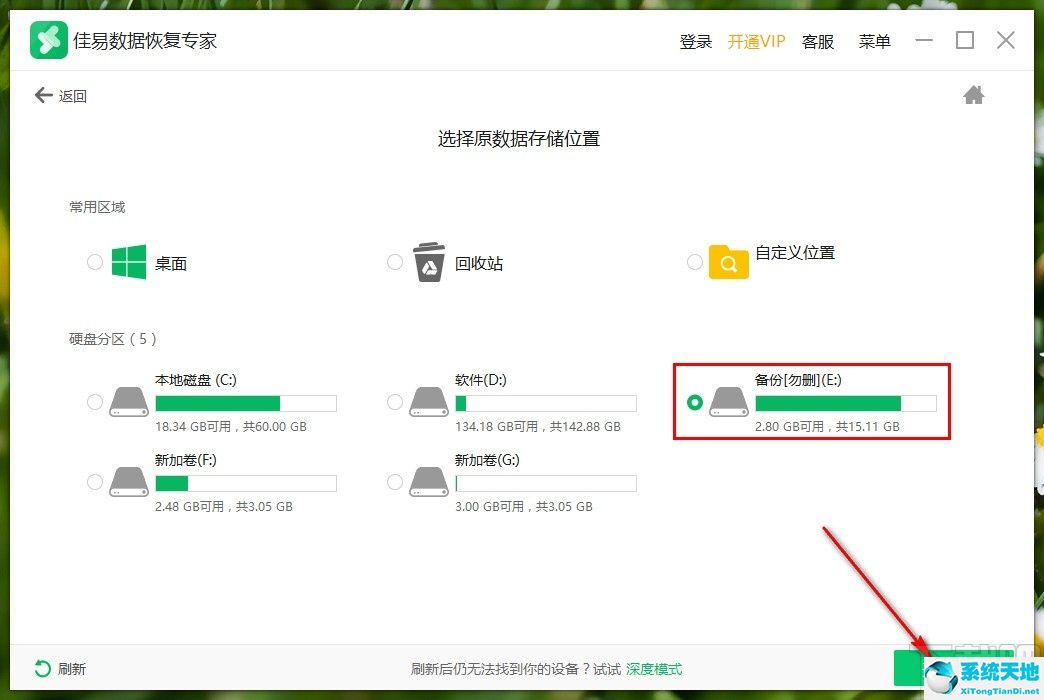The width and height of the screenshot is (1044, 700).
Task: Click drive E's green capacity bar
Action: [830, 403]
